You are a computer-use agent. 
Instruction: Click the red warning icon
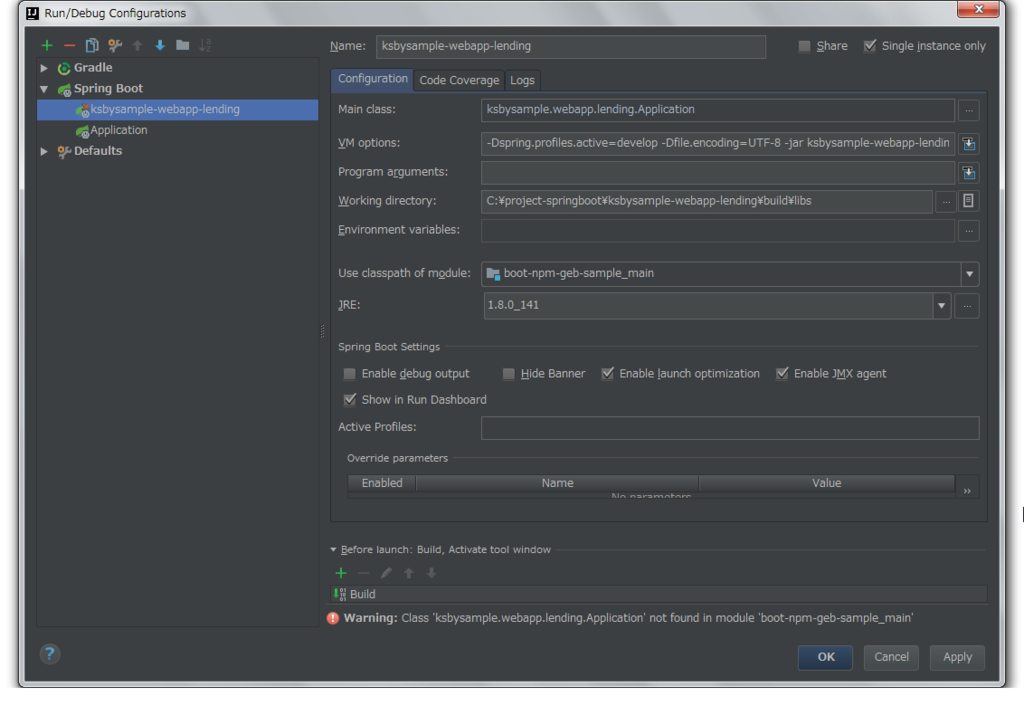pos(333,618)
